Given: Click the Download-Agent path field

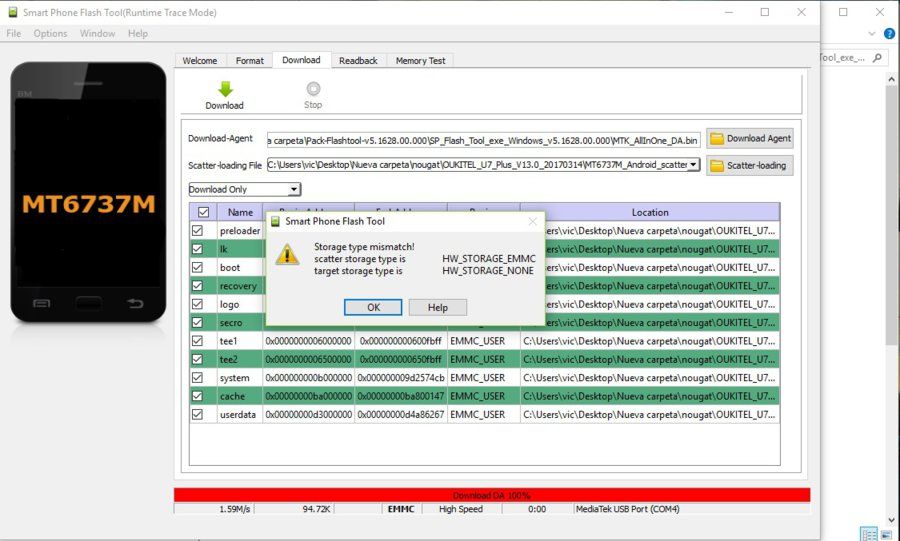Looking at the screenshot, I should [x=483, y=140].
